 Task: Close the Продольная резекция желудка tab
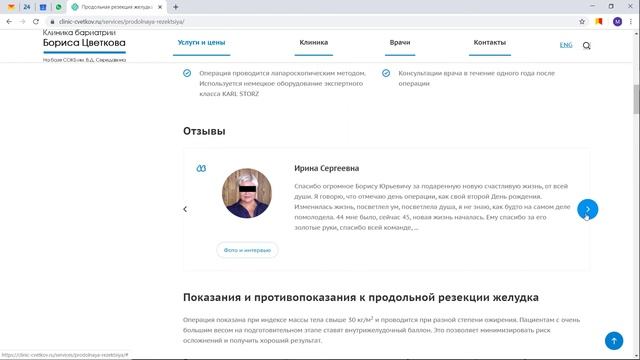coord(160,7)
